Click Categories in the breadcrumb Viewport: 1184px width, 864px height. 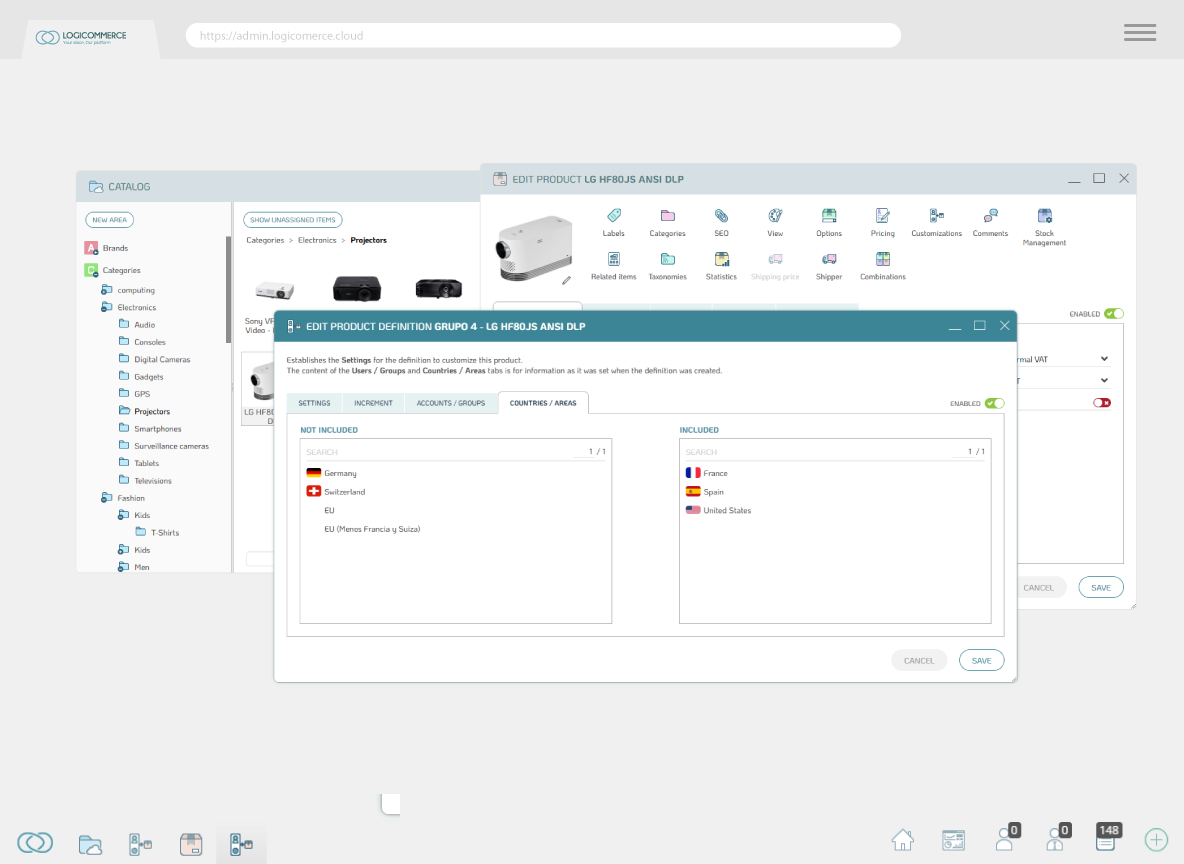pyautogui.click(x=265, y=240)
